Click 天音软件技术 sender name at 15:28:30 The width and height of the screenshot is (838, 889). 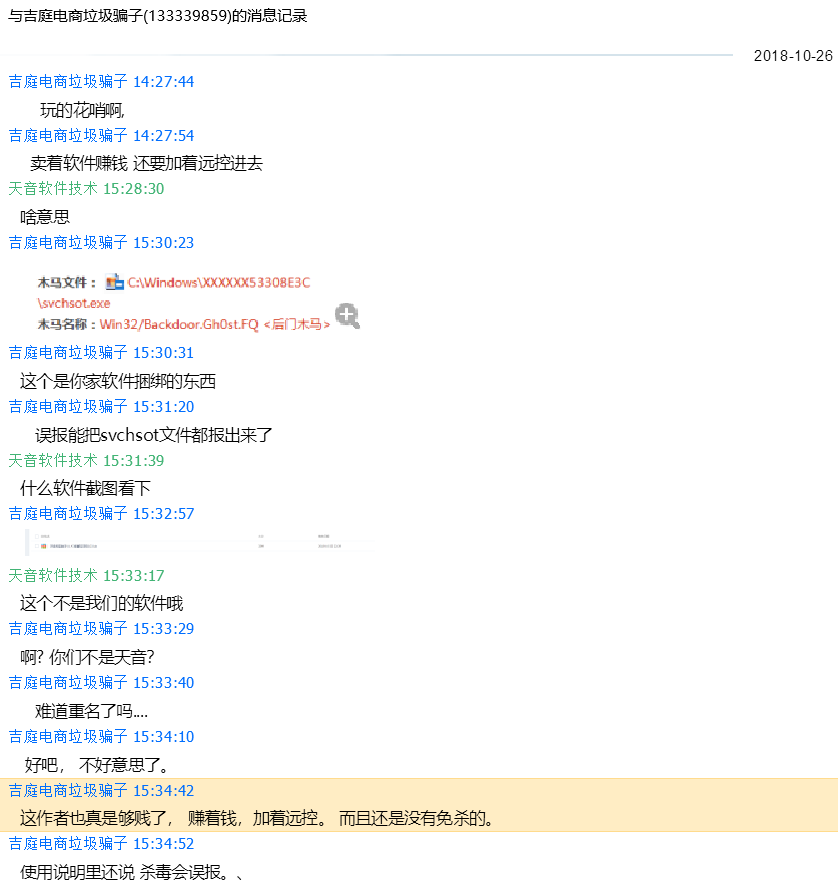point(53,188)
